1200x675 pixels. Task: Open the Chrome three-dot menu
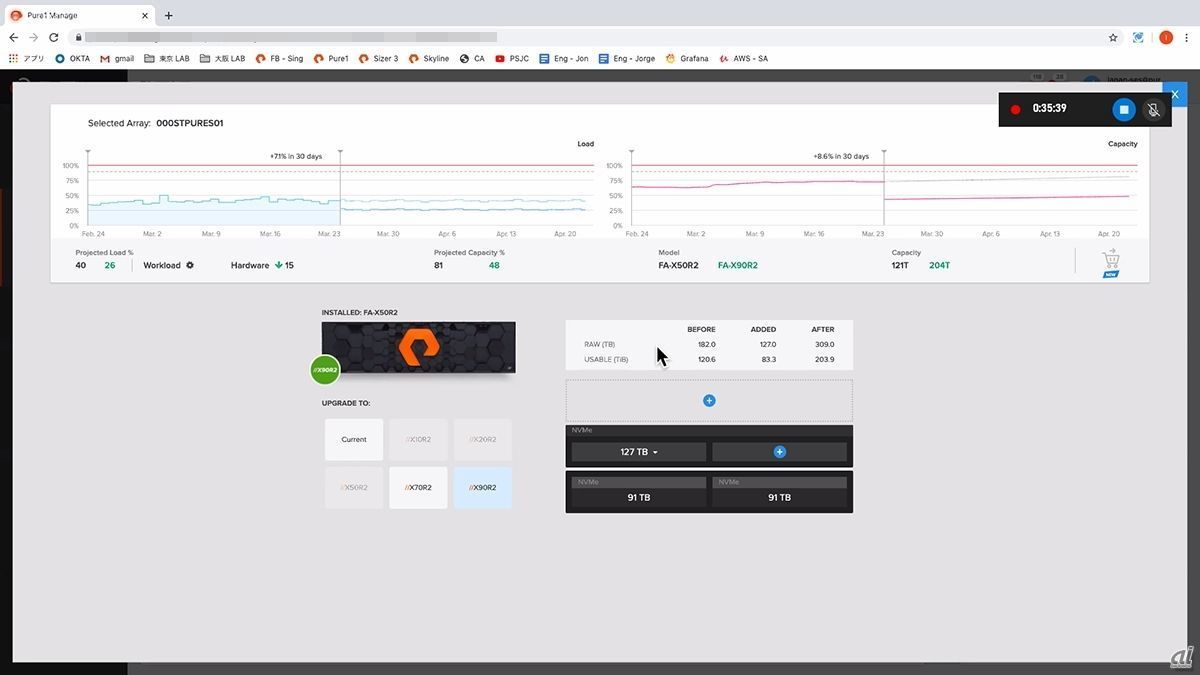(x=1188, y=38)
